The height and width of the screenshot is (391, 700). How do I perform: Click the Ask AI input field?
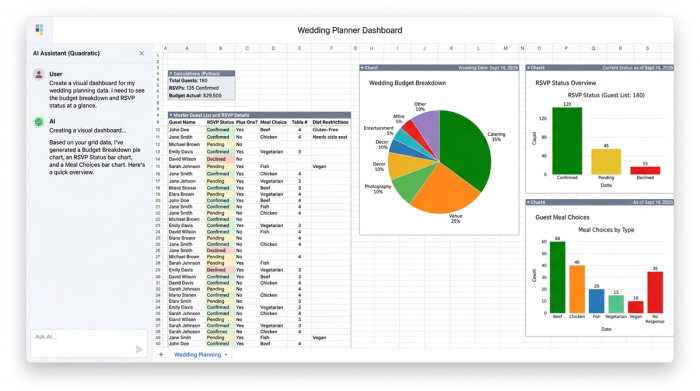point(89,343)
